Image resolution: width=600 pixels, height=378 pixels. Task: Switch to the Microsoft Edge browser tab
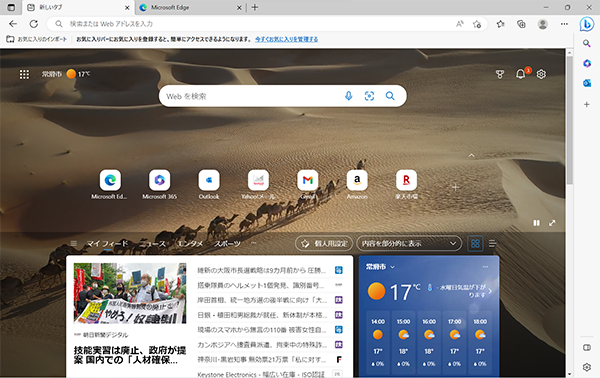190,7
